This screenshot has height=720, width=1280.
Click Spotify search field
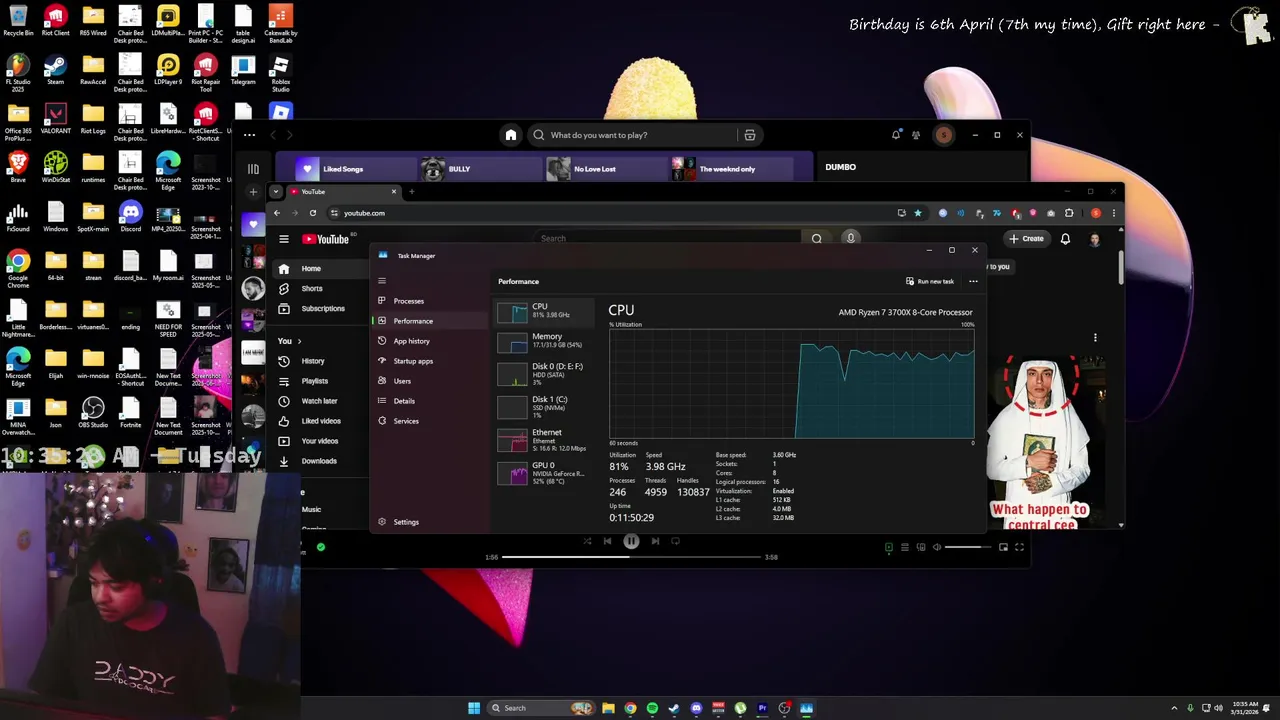(x=635, y=135)
